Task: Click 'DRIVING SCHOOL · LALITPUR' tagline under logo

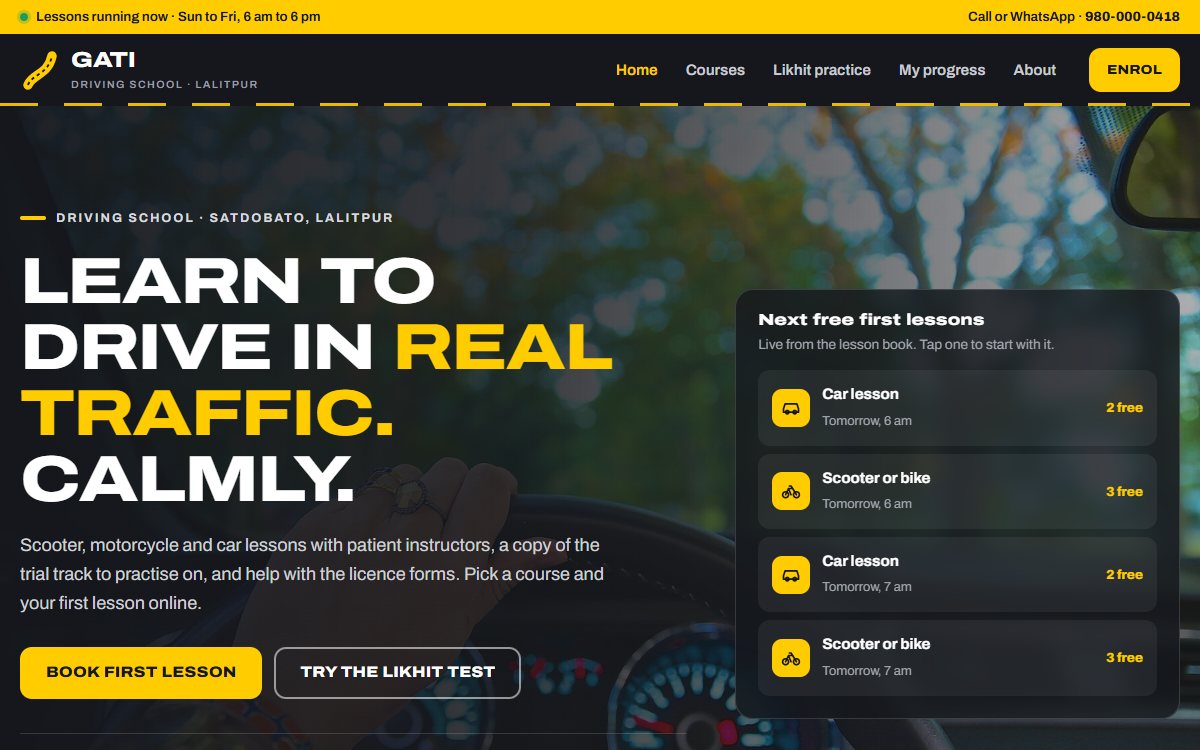Action: pyautogui.click(x=164, y=85)
